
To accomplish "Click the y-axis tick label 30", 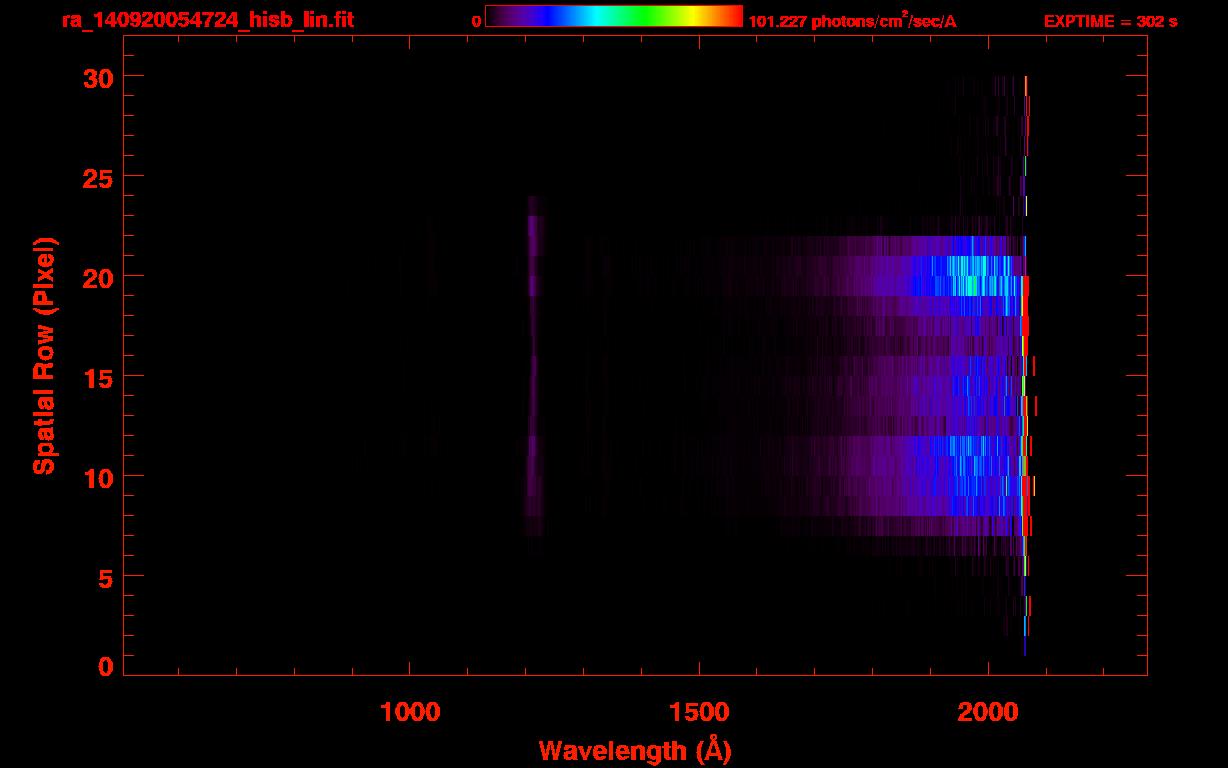I will [97, 77].
